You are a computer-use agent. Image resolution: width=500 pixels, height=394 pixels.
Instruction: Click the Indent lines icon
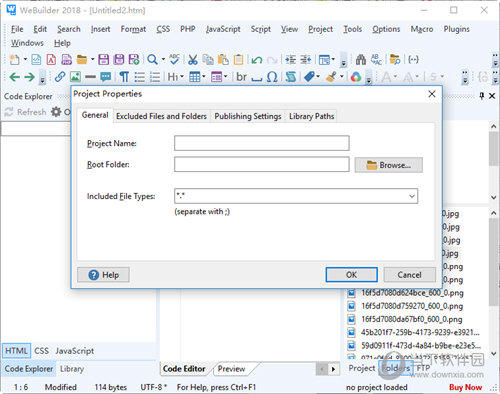tap(290, 60)
